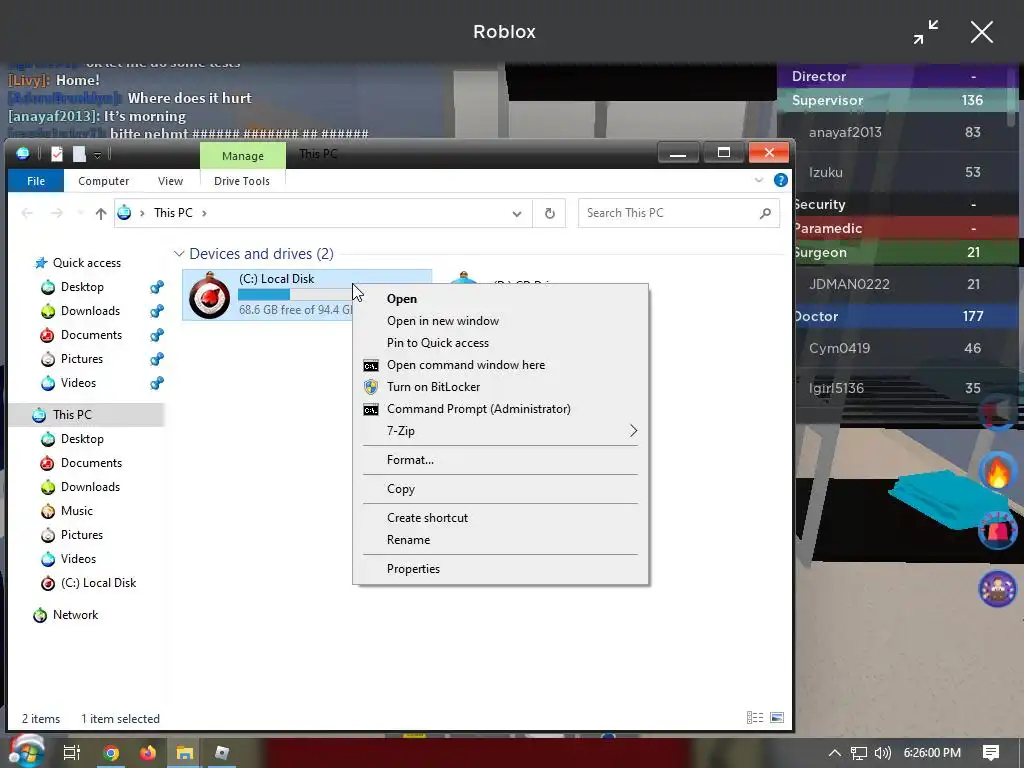
Task: Select This PC in the navigation pane
Action: 86,415
